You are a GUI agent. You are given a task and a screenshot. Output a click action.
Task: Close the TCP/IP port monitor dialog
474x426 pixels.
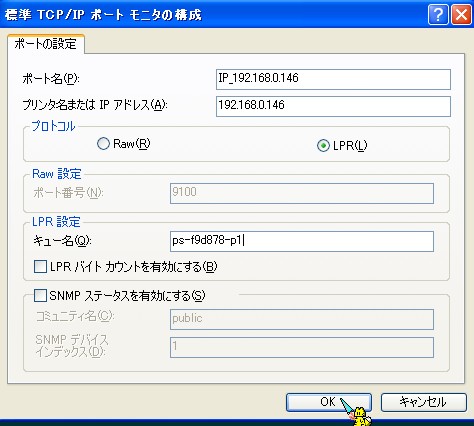[461, 15]
